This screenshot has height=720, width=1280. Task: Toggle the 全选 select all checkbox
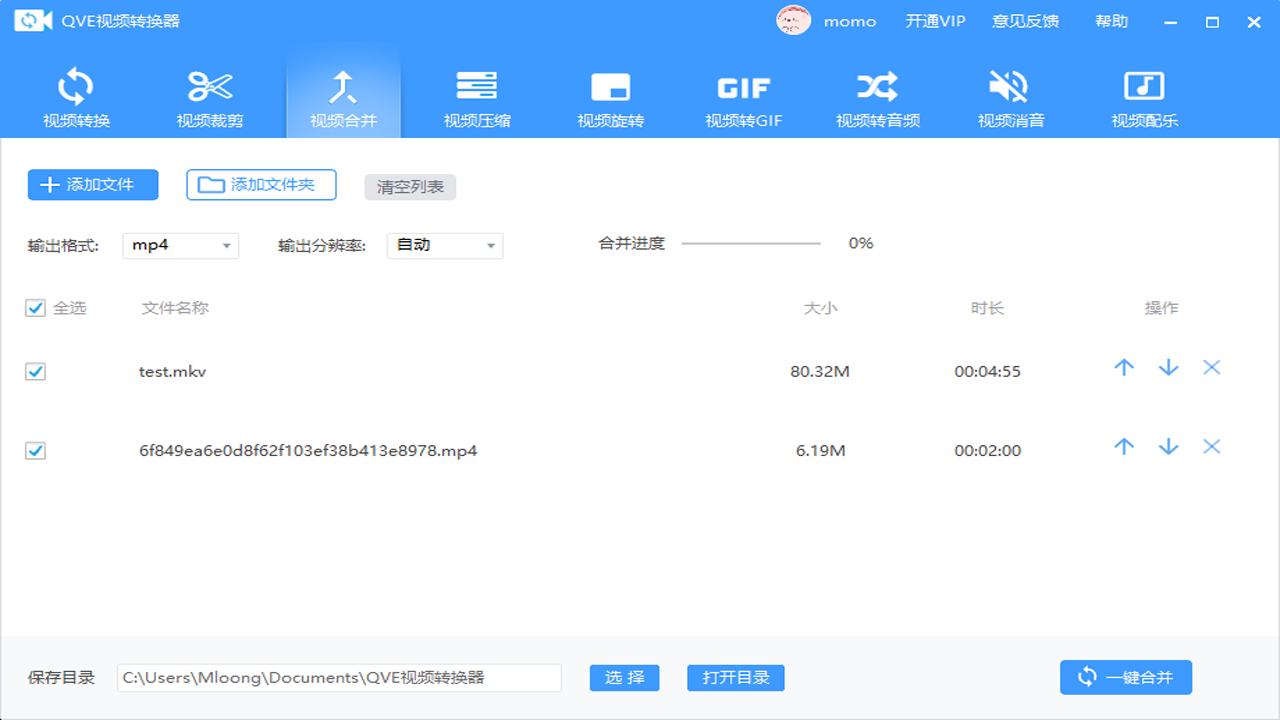(35, 308)
